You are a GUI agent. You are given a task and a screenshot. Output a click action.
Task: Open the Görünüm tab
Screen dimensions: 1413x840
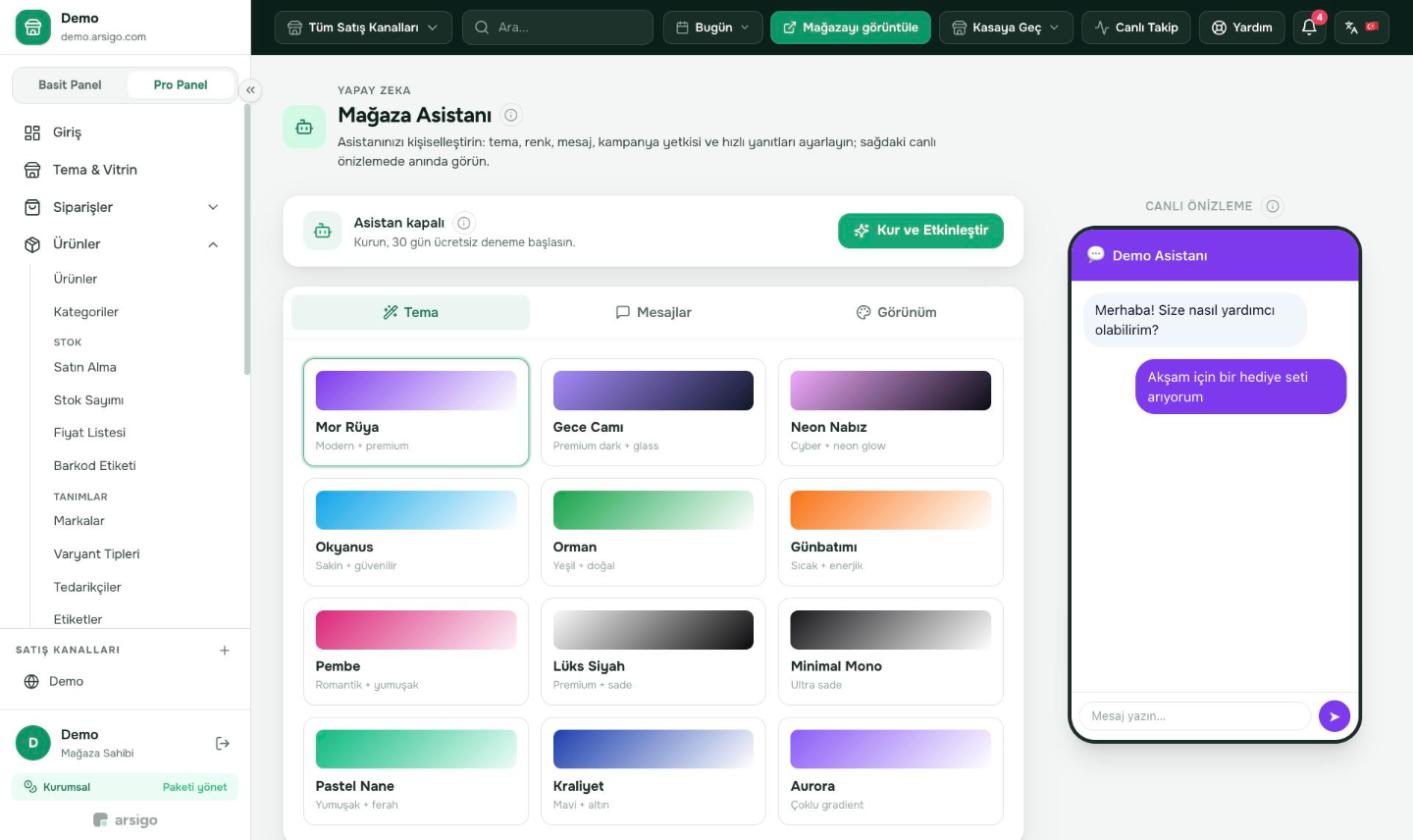(x=897, y=312)
